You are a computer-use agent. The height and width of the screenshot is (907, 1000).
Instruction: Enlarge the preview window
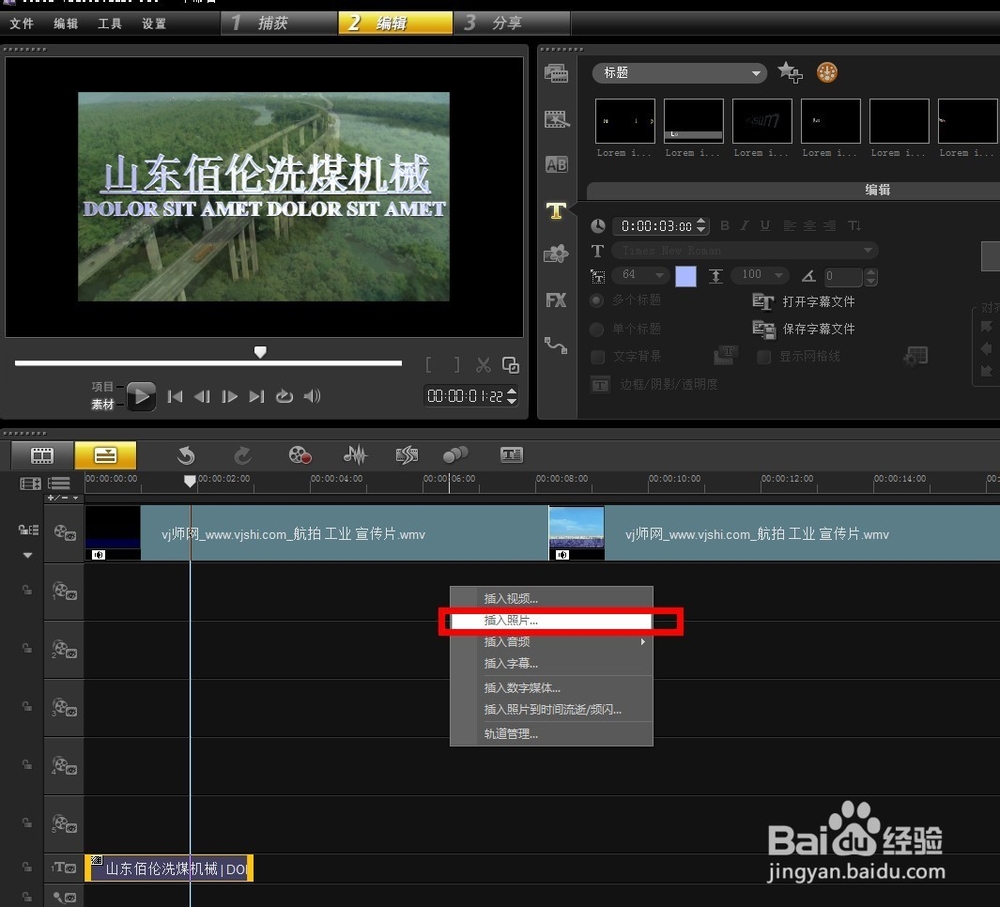point(510,365)
